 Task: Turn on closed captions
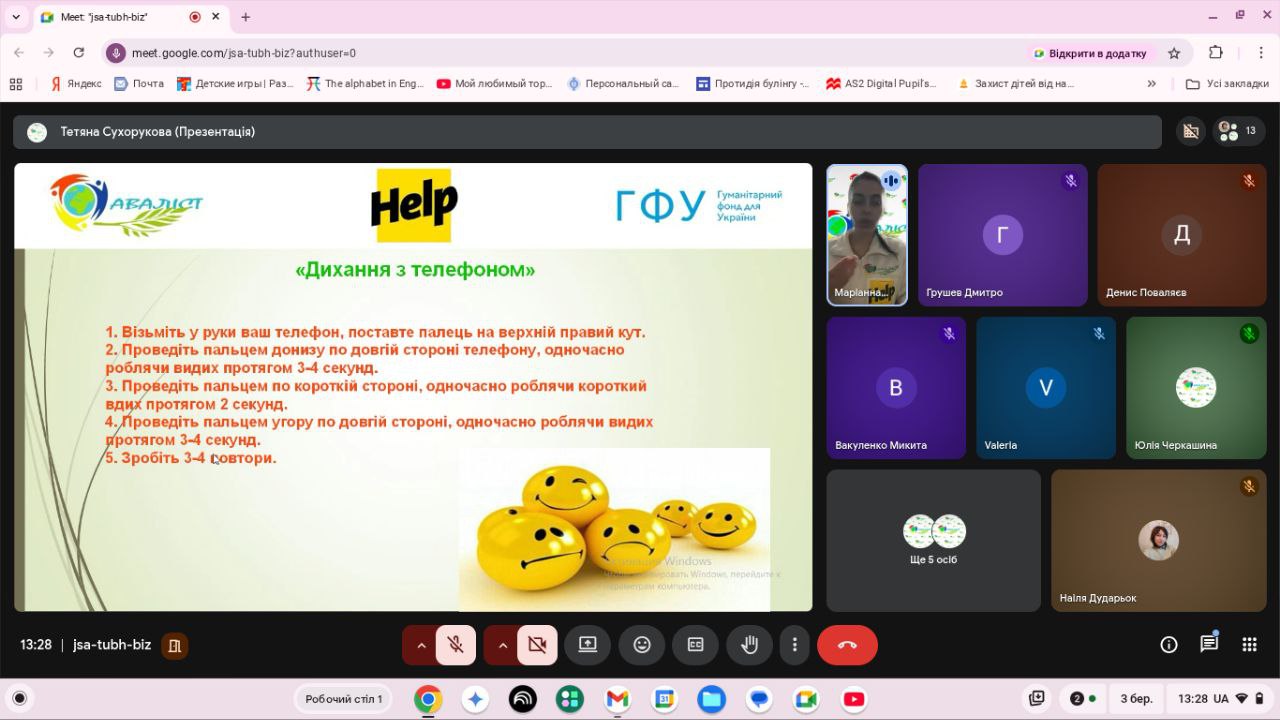[x=695, y=645]
